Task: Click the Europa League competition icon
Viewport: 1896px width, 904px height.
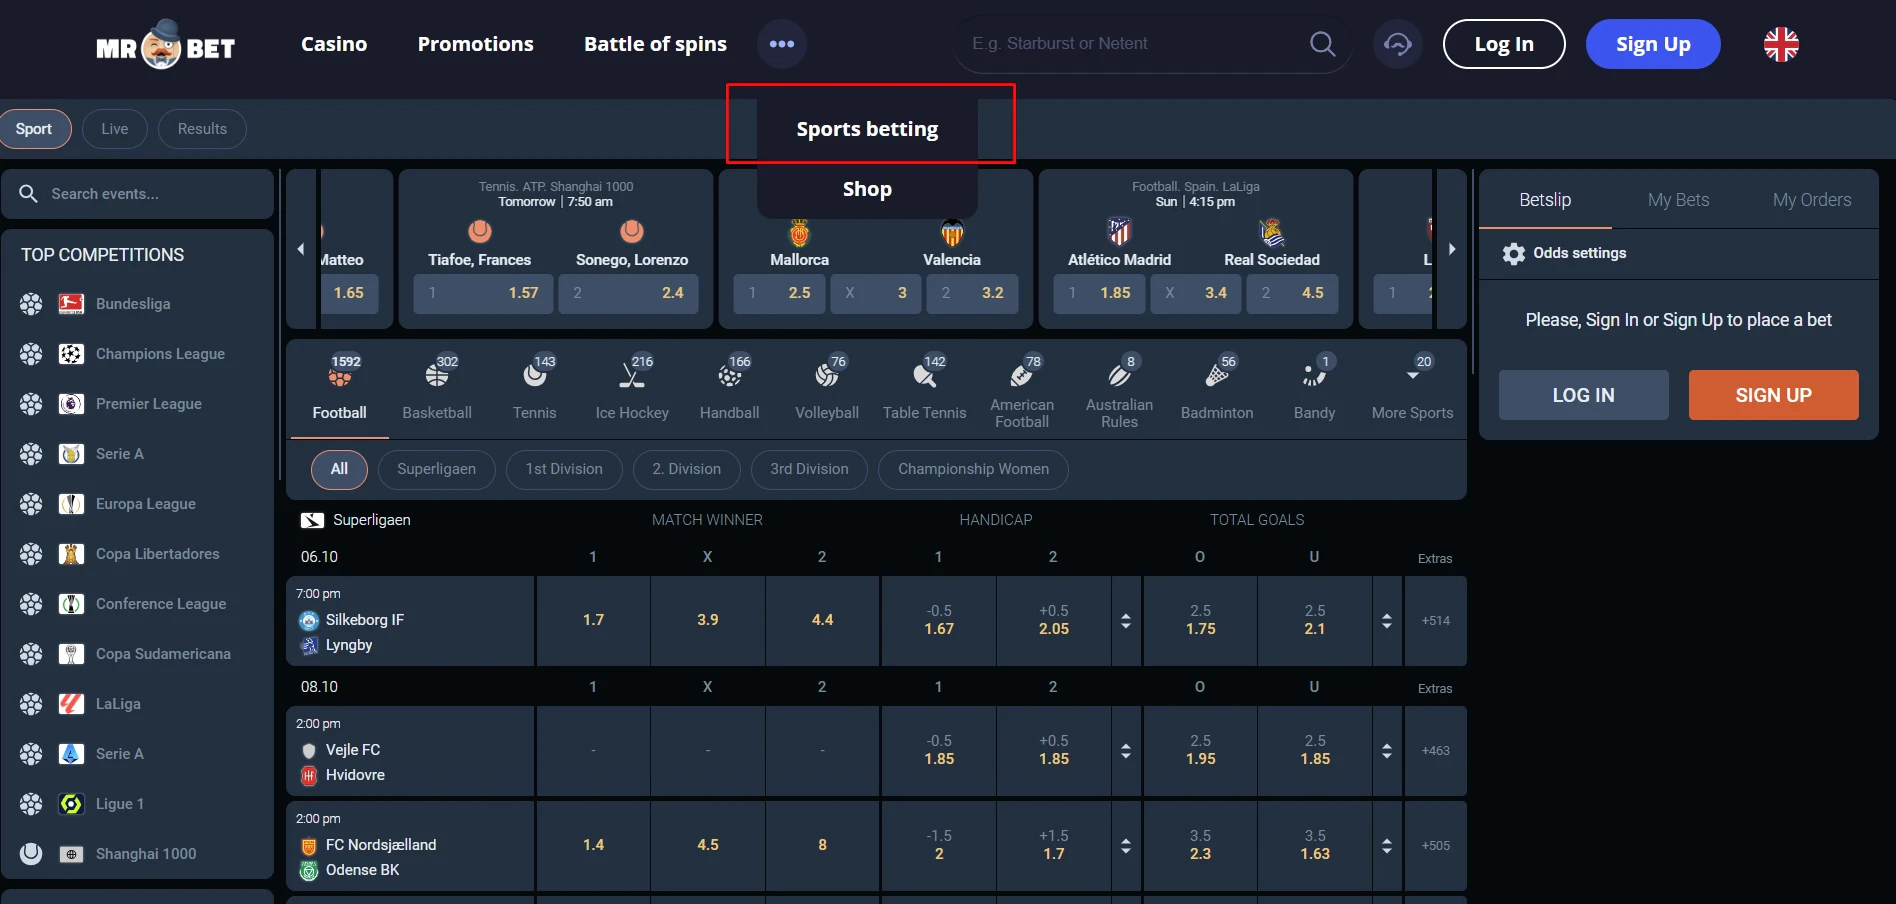Action: (x=71, y=504)
